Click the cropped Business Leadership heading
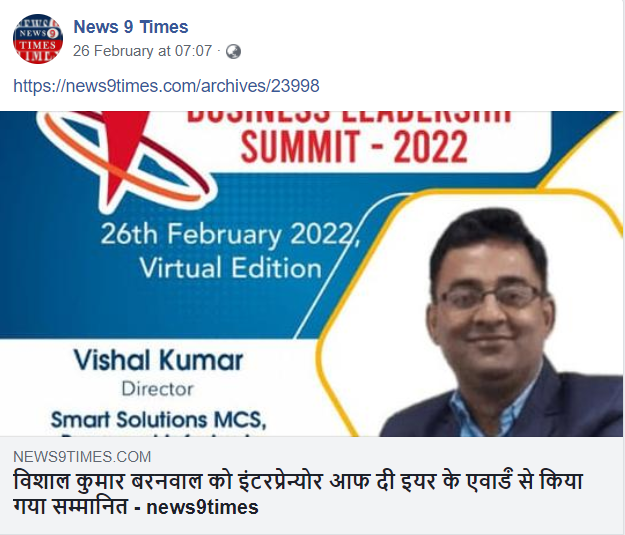Image resolution: width=625 pixels, height=535 pixels. (x=349, y=116)
